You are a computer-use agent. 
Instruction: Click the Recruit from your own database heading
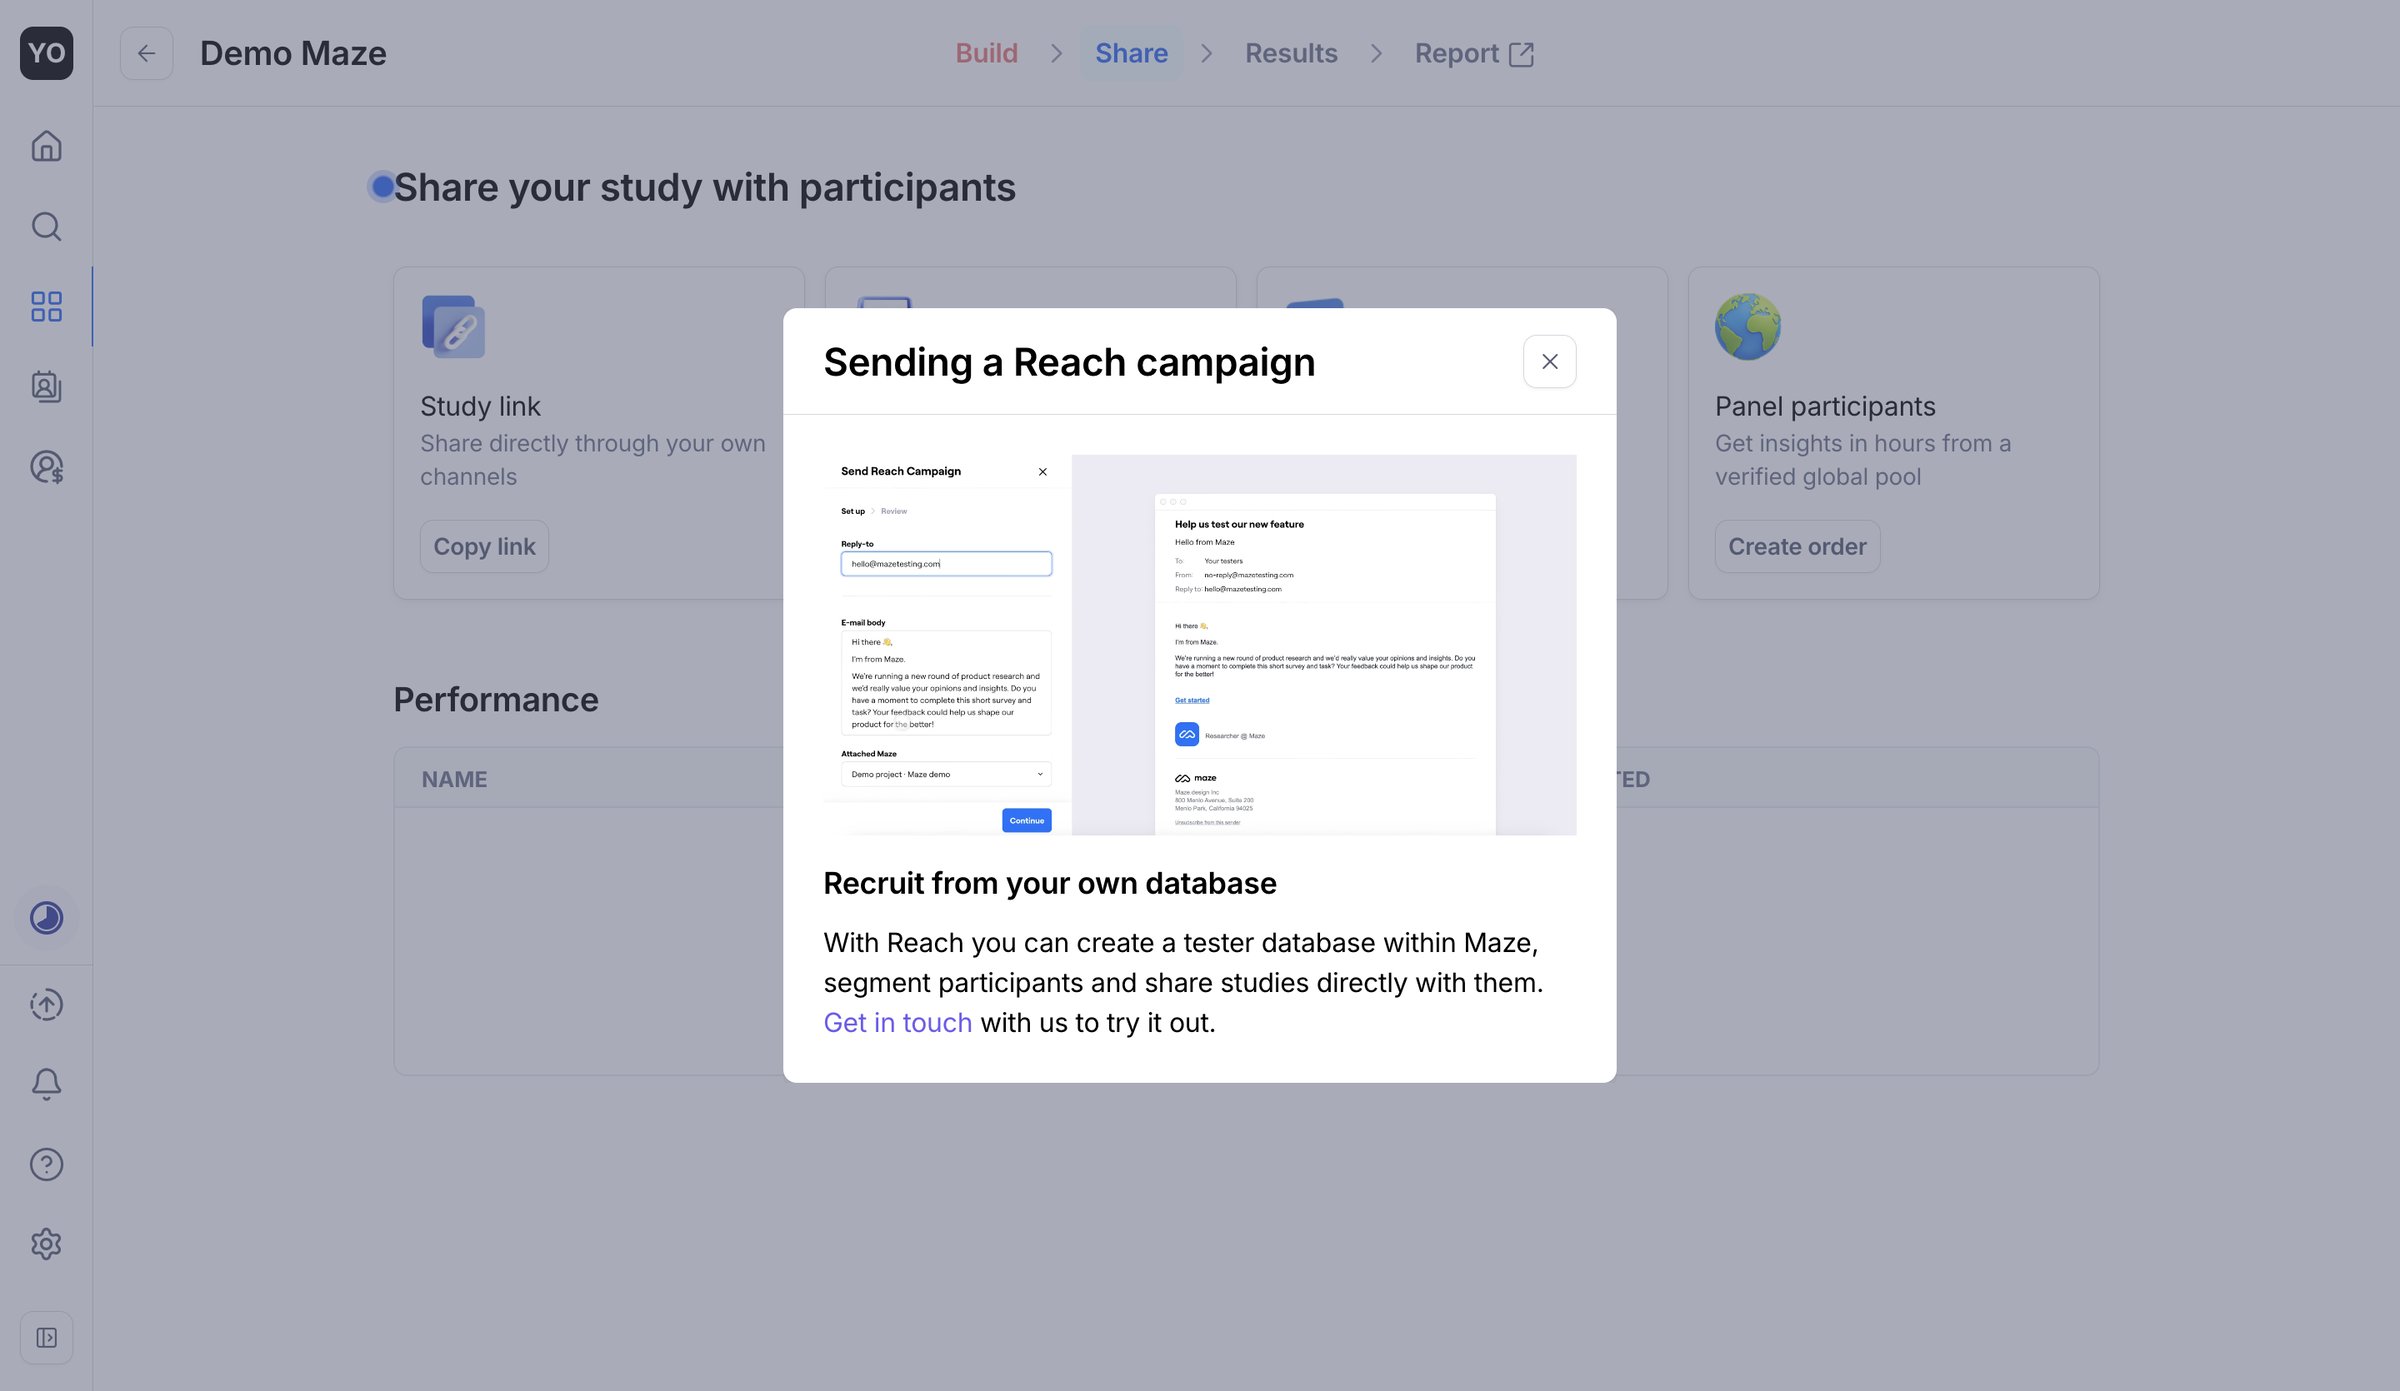click(1050, 883)
